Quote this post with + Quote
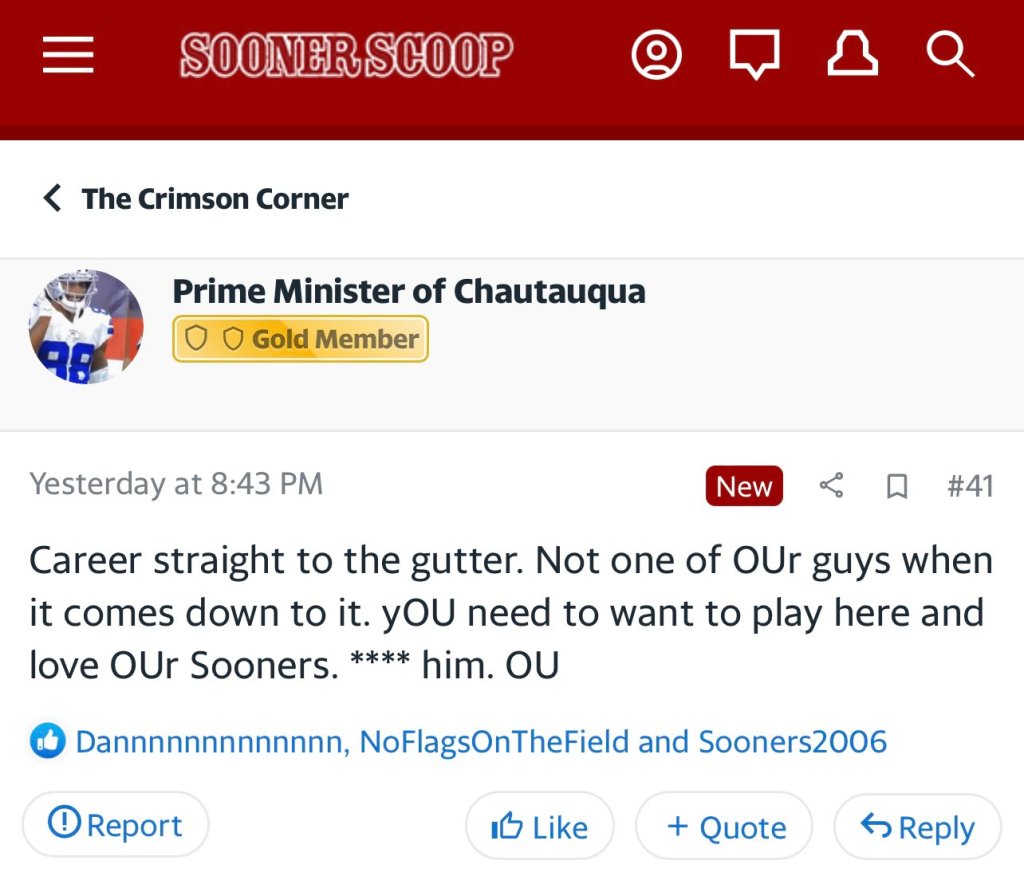Viewport: 1024px width, 876px height. 725,827
